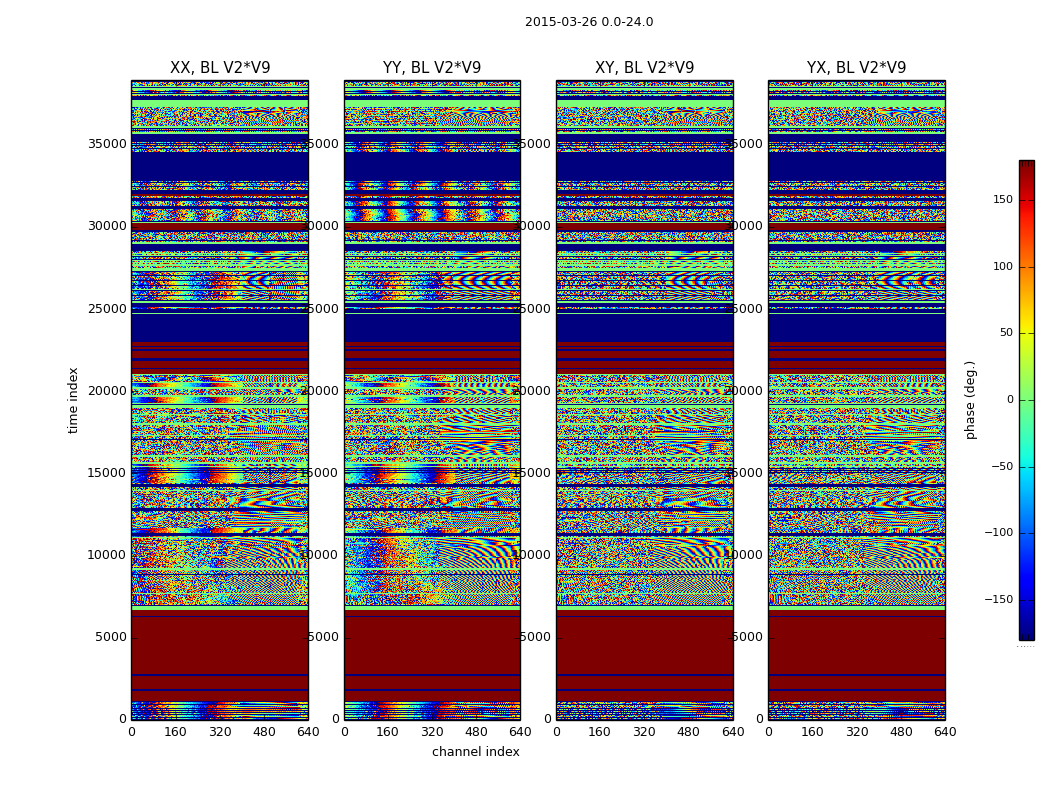Click the 0 tick label on colorbar
The image size is (1050, 800).
tap(1010, 400)
